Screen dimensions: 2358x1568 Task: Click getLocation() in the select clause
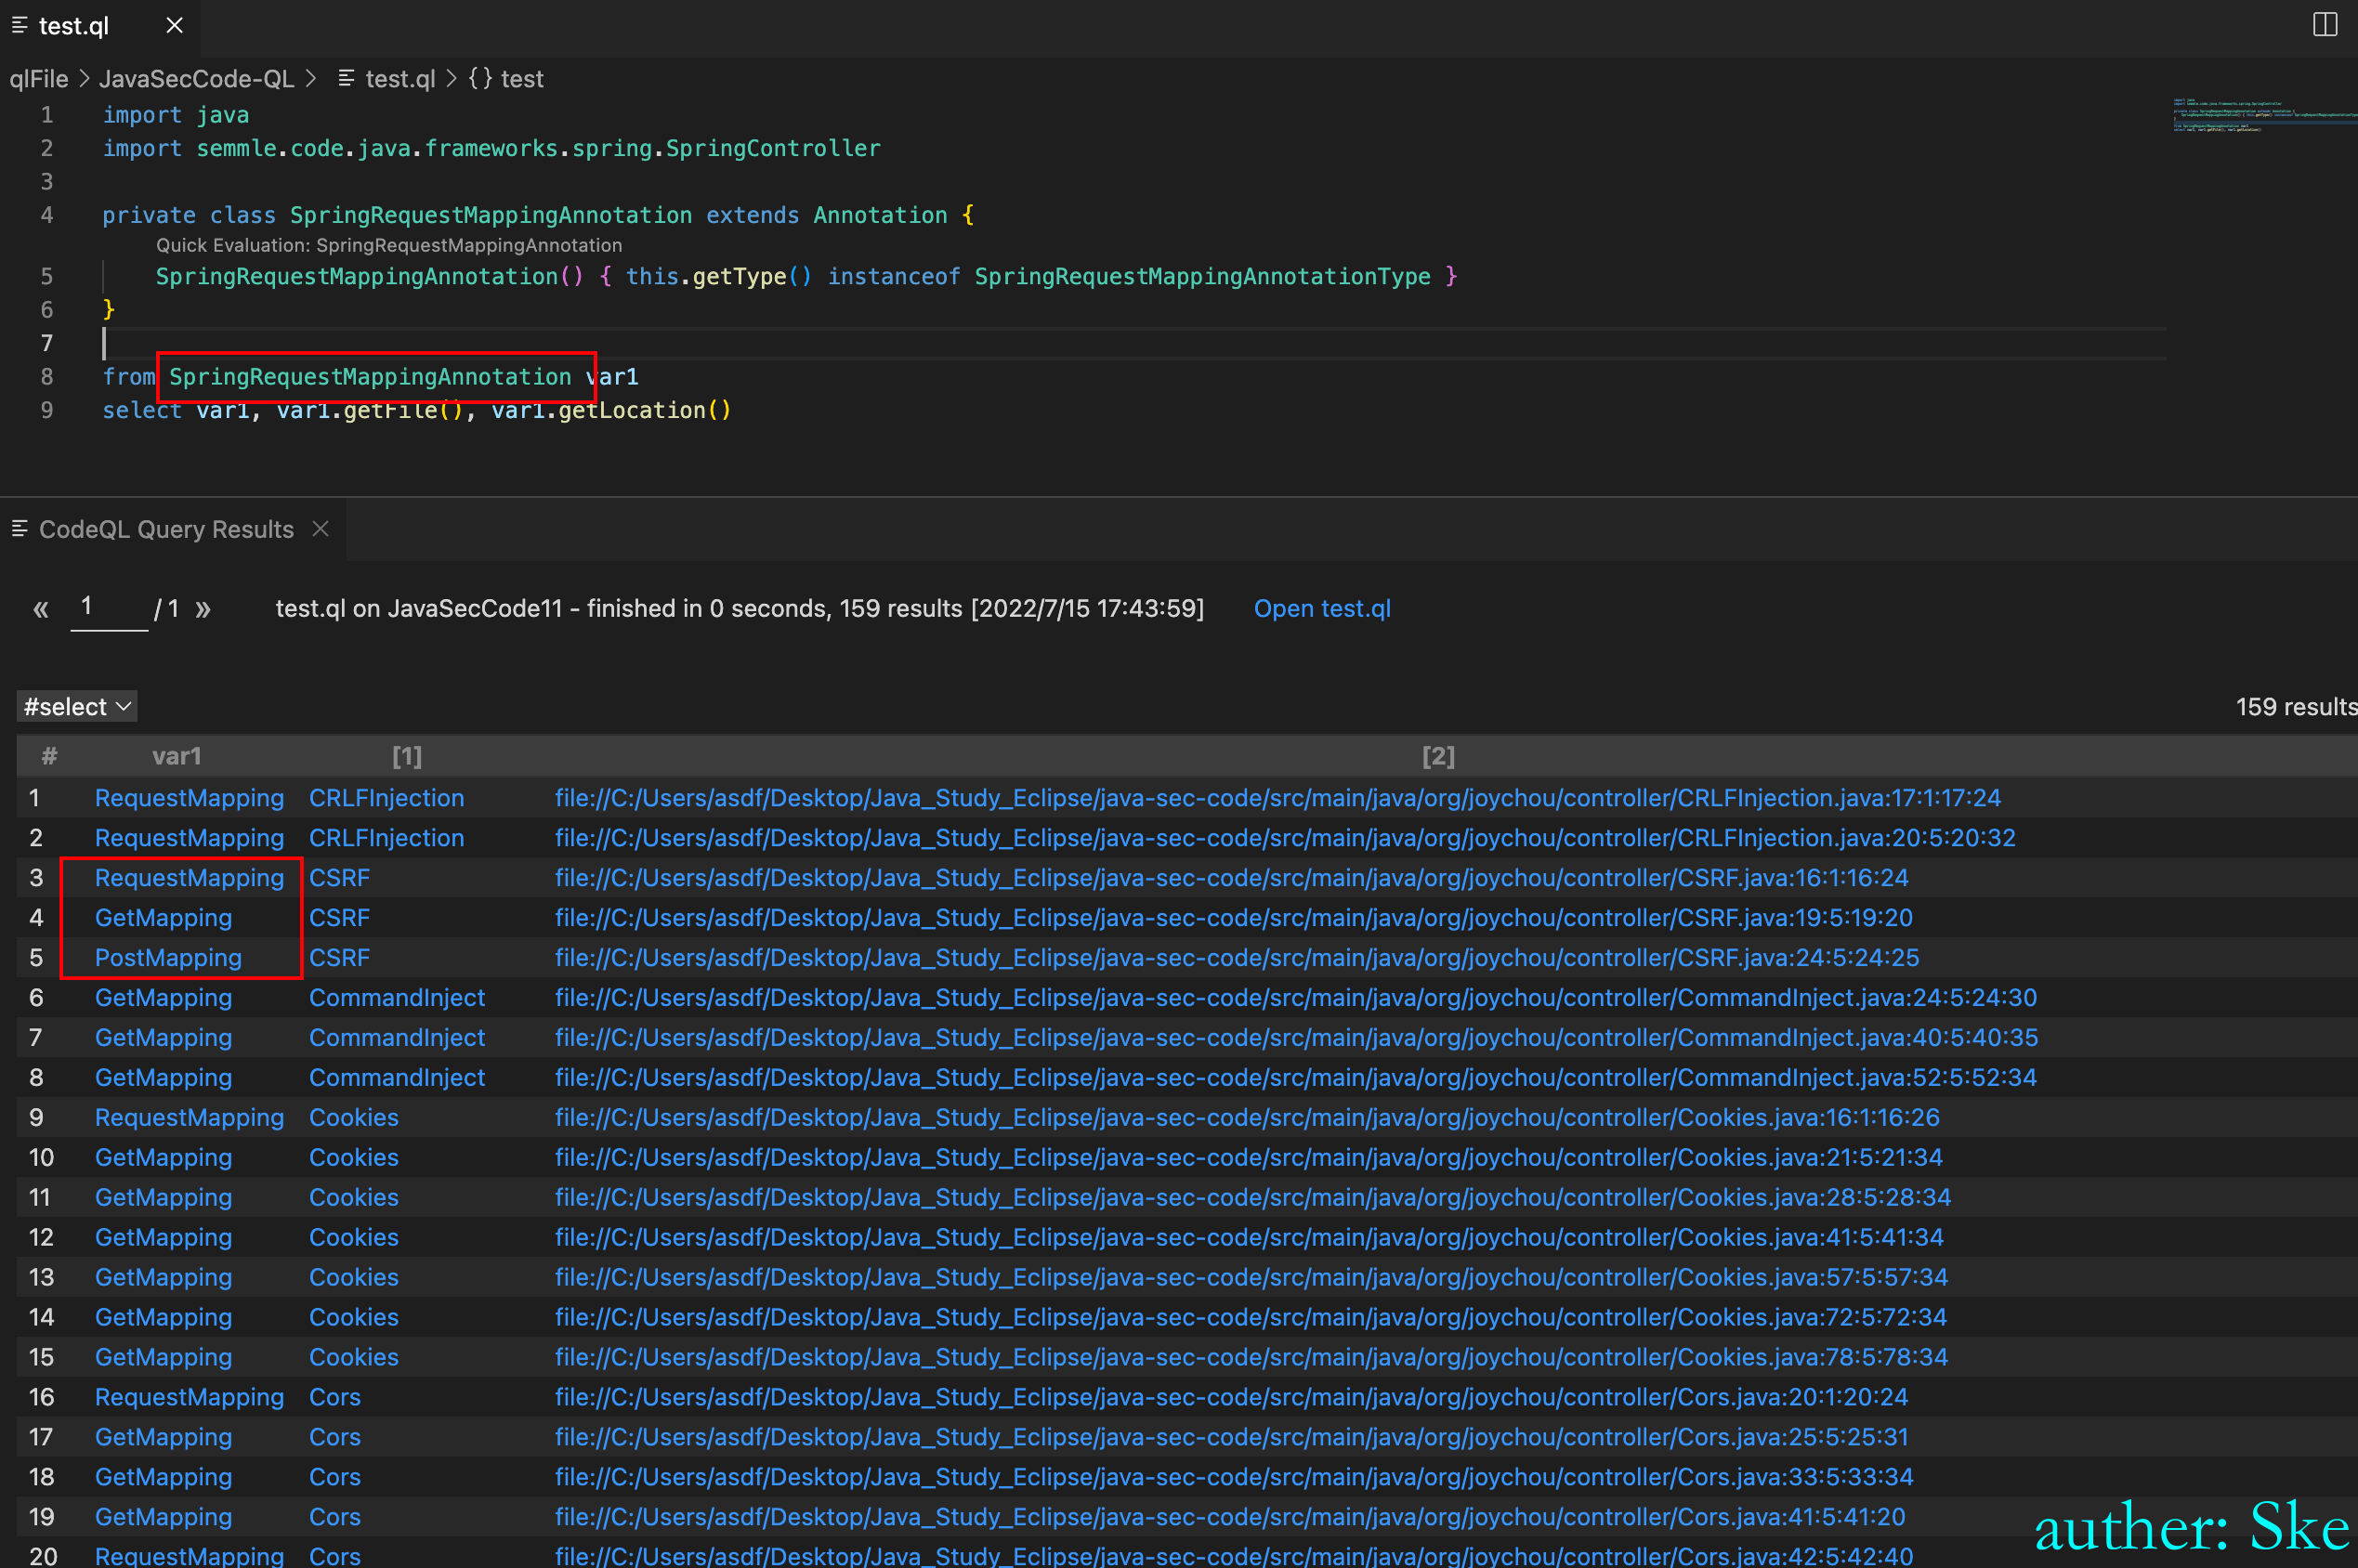pyautogui.click(x=645, y=410)
